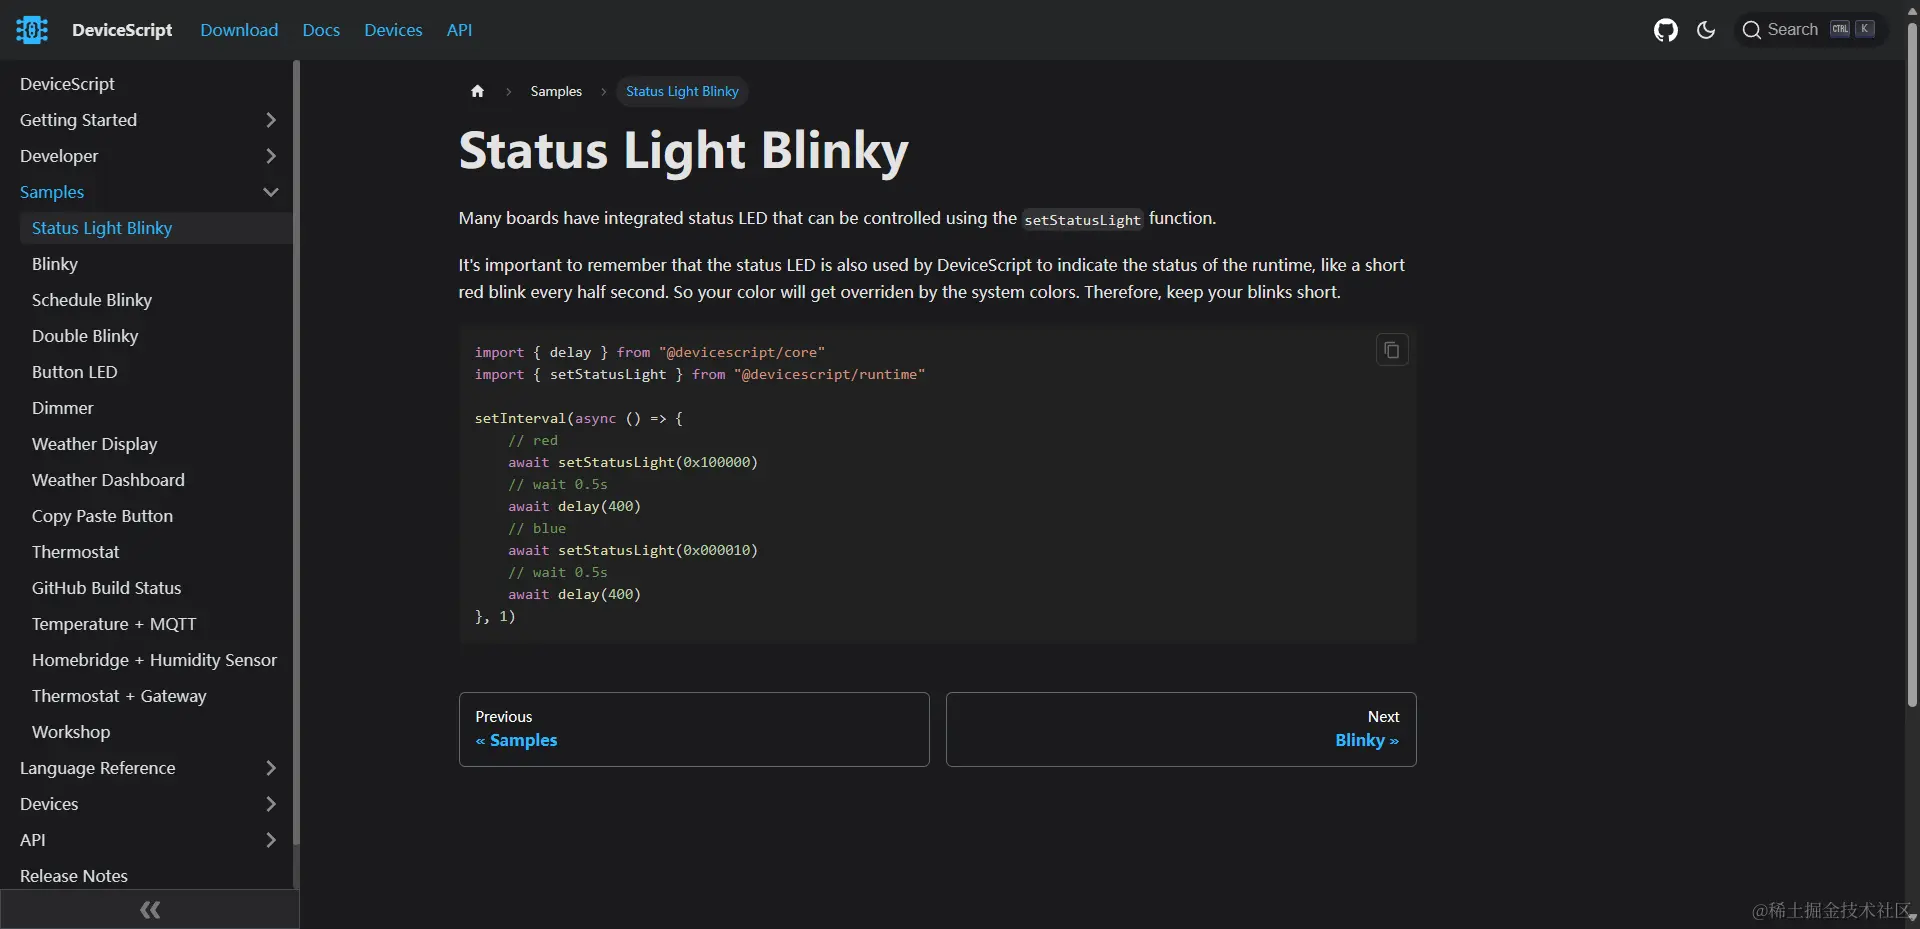Viewport: 1920px width, 929px height.
Task: Open Dimmer sample
Action: [63, 408]
